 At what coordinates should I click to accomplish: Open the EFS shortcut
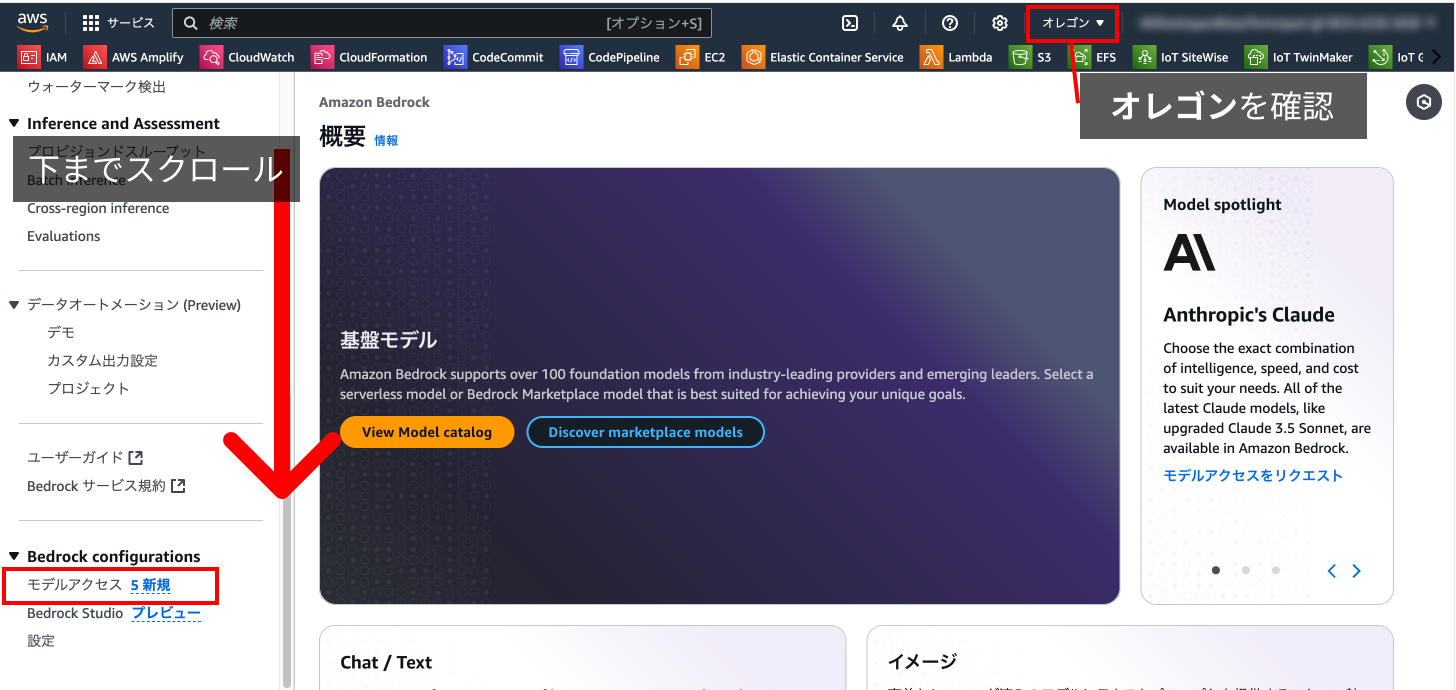coord(1093,57)
